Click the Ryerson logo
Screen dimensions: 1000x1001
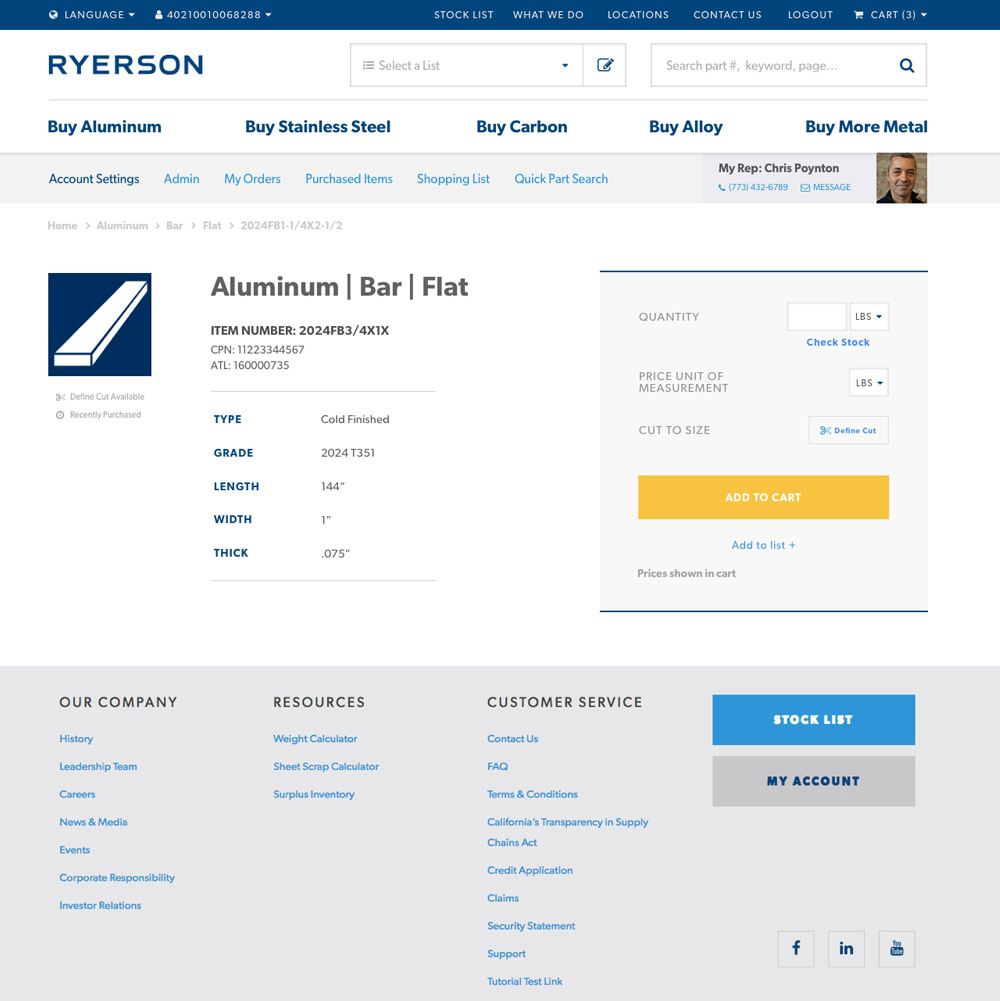(x=125, y=64)
